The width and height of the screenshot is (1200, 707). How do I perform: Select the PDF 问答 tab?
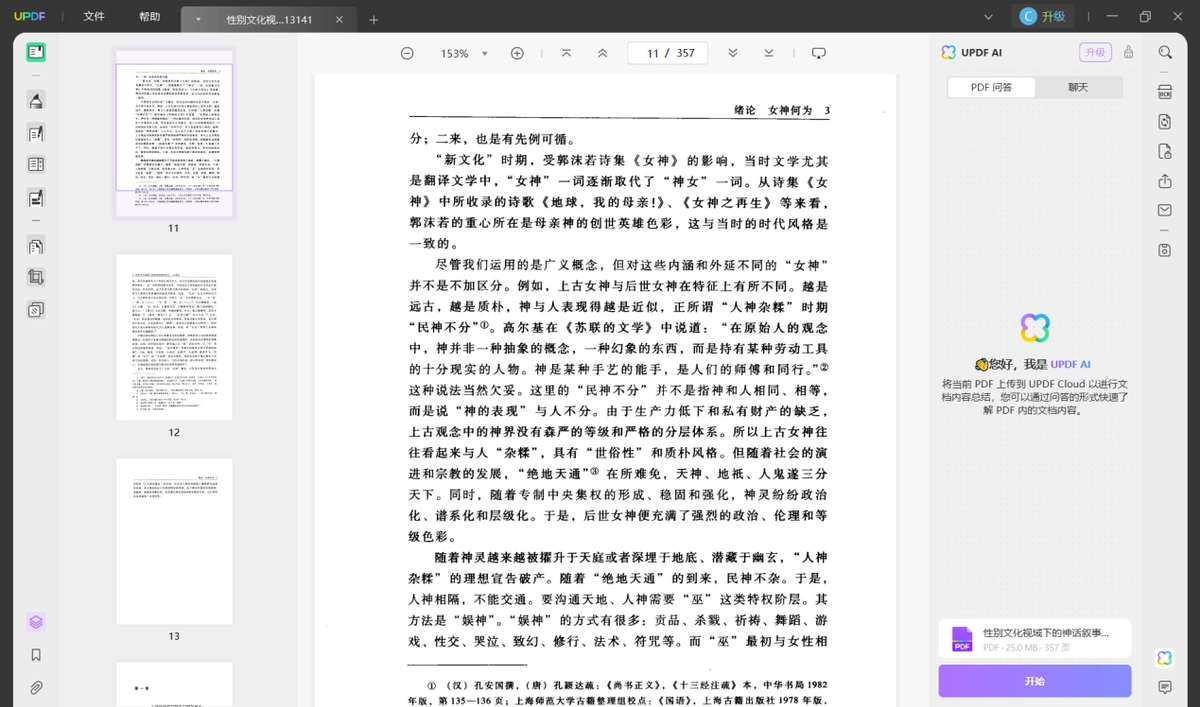click(x=992, y=87)
